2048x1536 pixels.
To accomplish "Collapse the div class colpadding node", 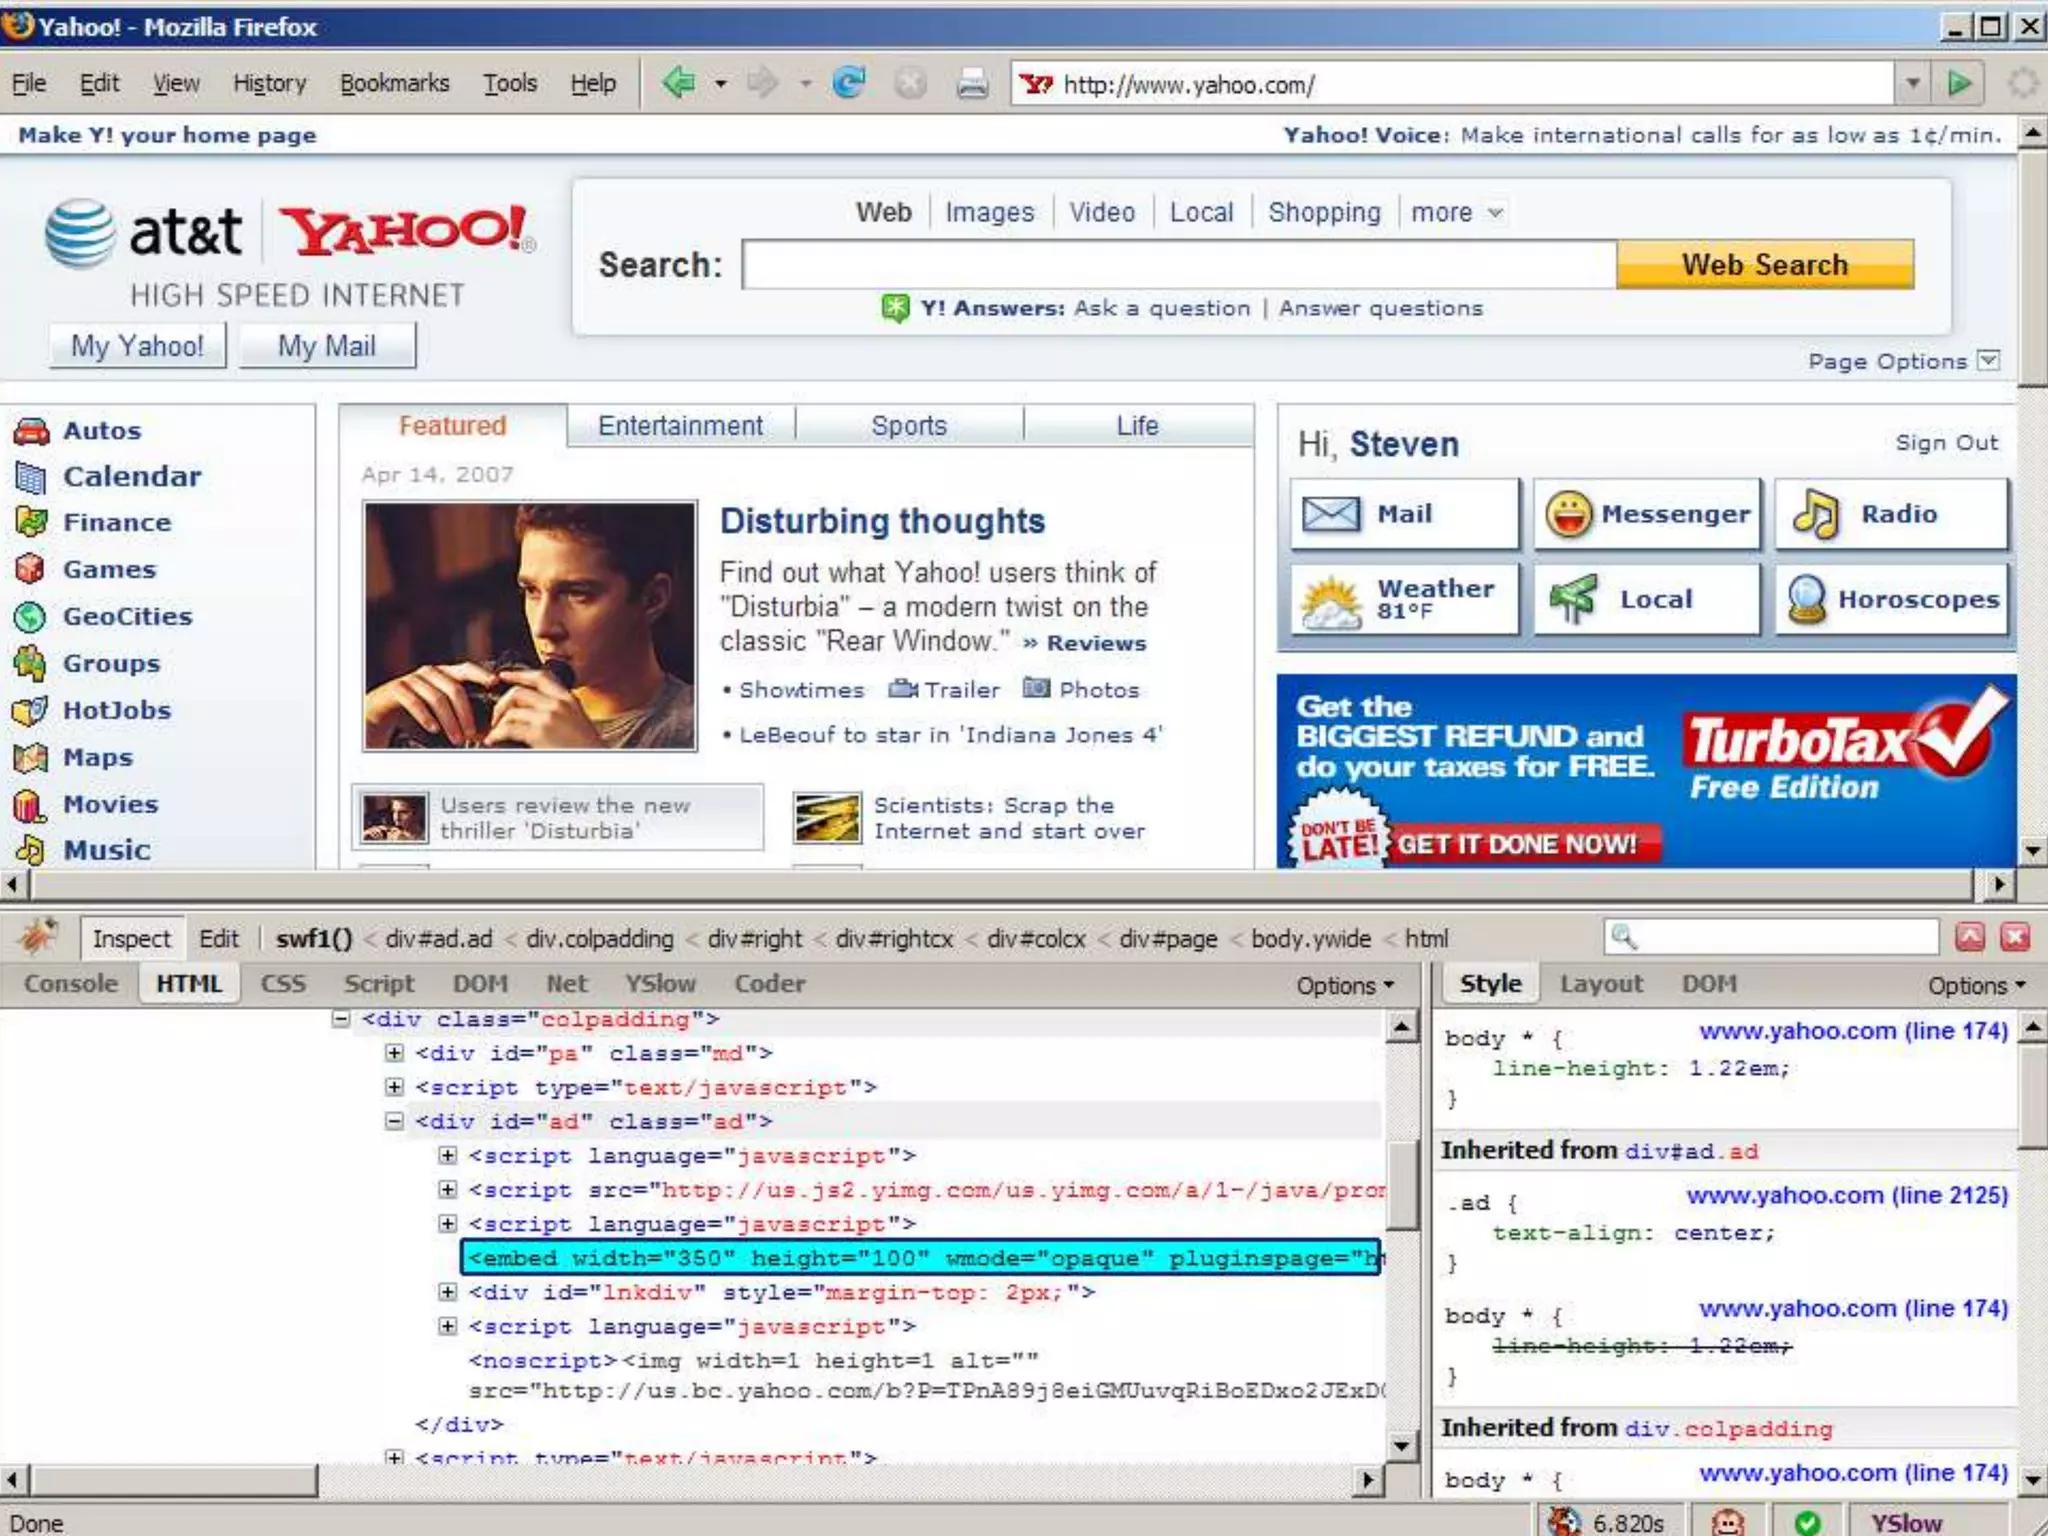I will click(x=341, y=1019).
